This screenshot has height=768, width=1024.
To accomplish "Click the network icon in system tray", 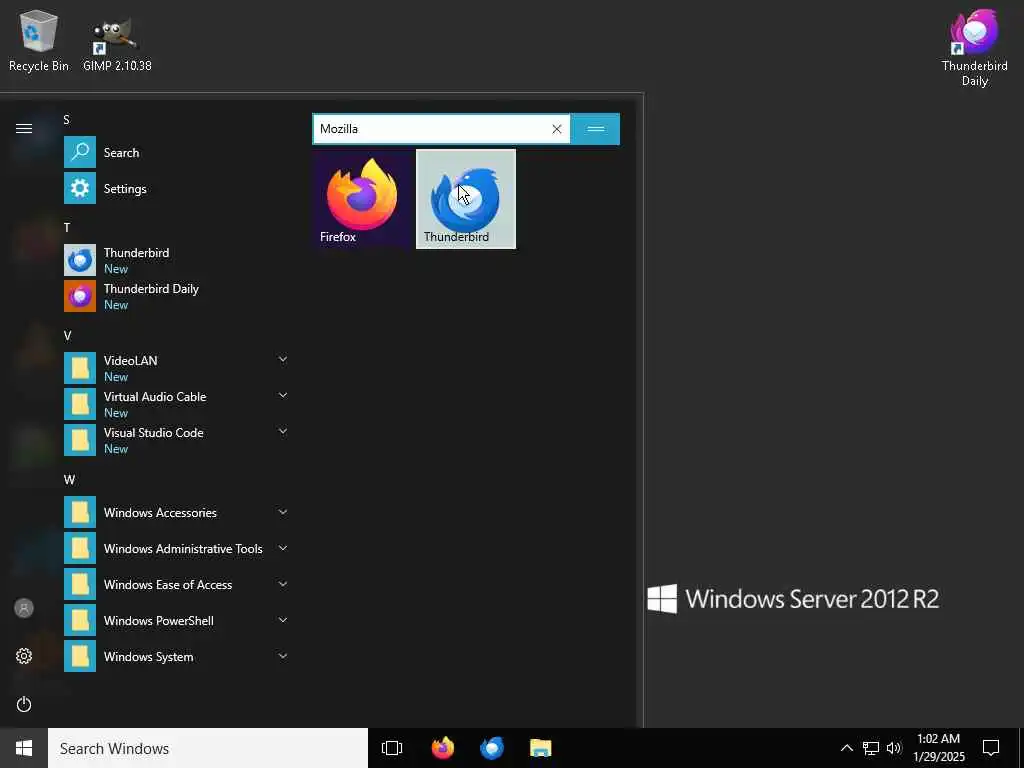I will [x=871, y=748].
